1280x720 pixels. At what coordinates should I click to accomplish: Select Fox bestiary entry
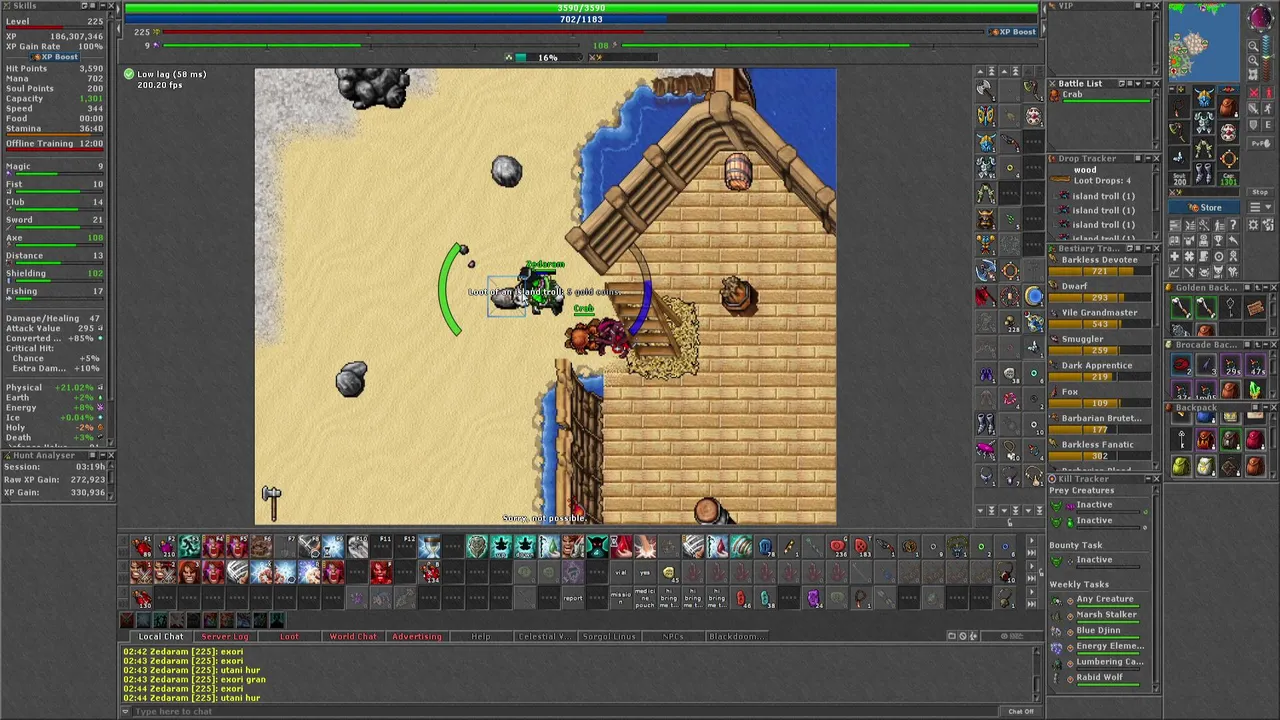pyautogui.click(x=1100, y=398)
